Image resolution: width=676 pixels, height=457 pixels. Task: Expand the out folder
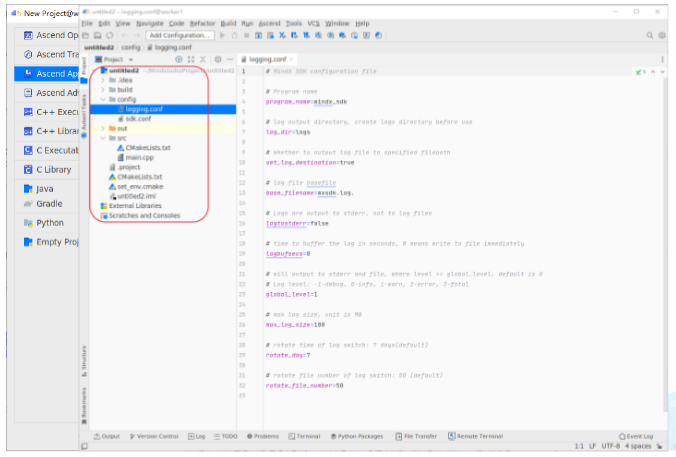pos(103,128)
